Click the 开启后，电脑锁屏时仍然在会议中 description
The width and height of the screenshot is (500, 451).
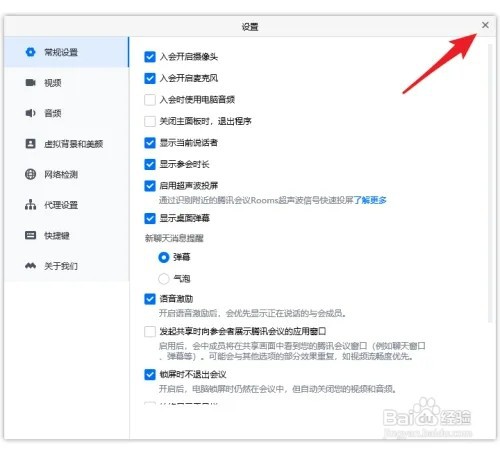277,389
